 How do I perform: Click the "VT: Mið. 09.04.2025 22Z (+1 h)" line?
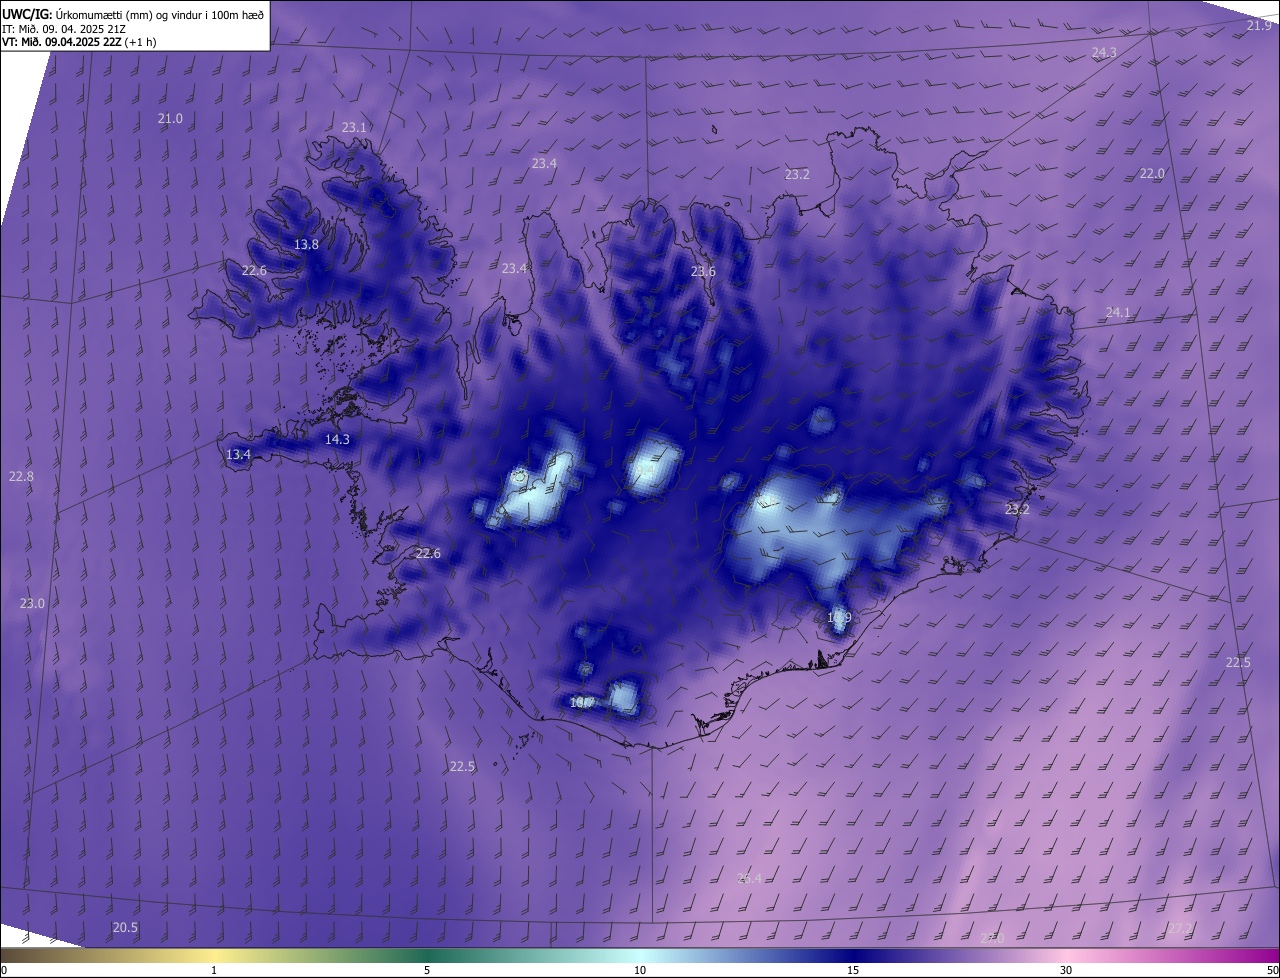(79, 42)
